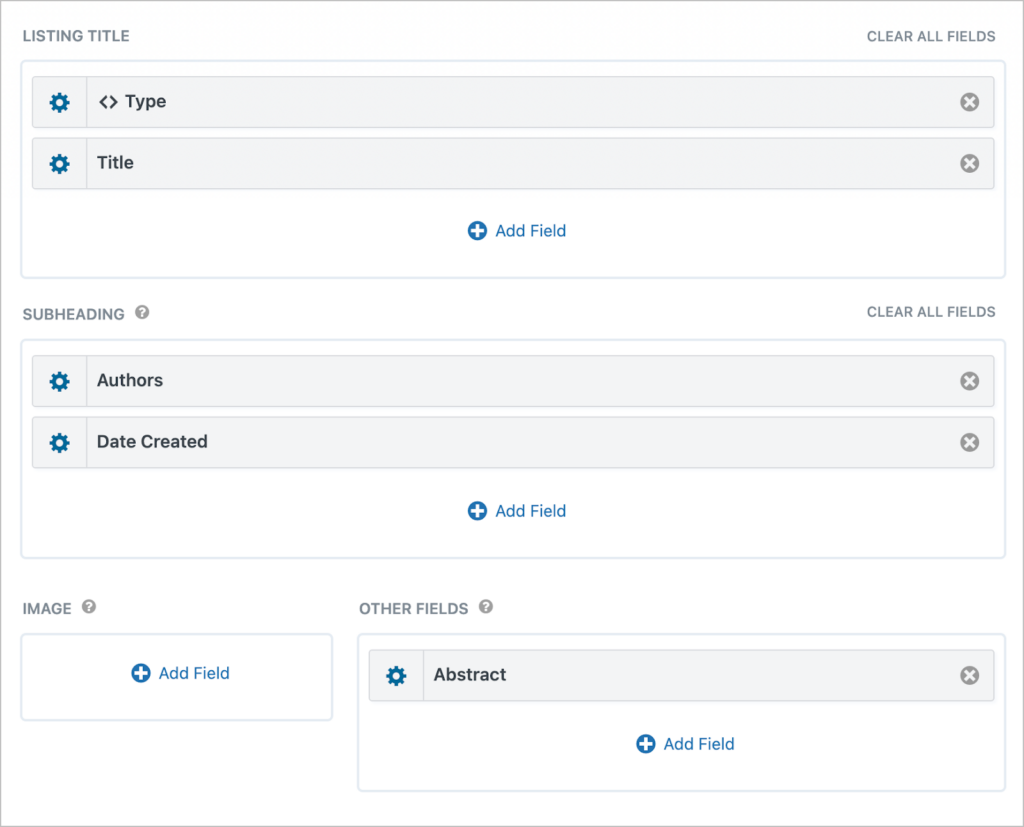The height and width of the screenshot is (827, 1024).
Task: Remove the Date Created field
Action: 970,442
